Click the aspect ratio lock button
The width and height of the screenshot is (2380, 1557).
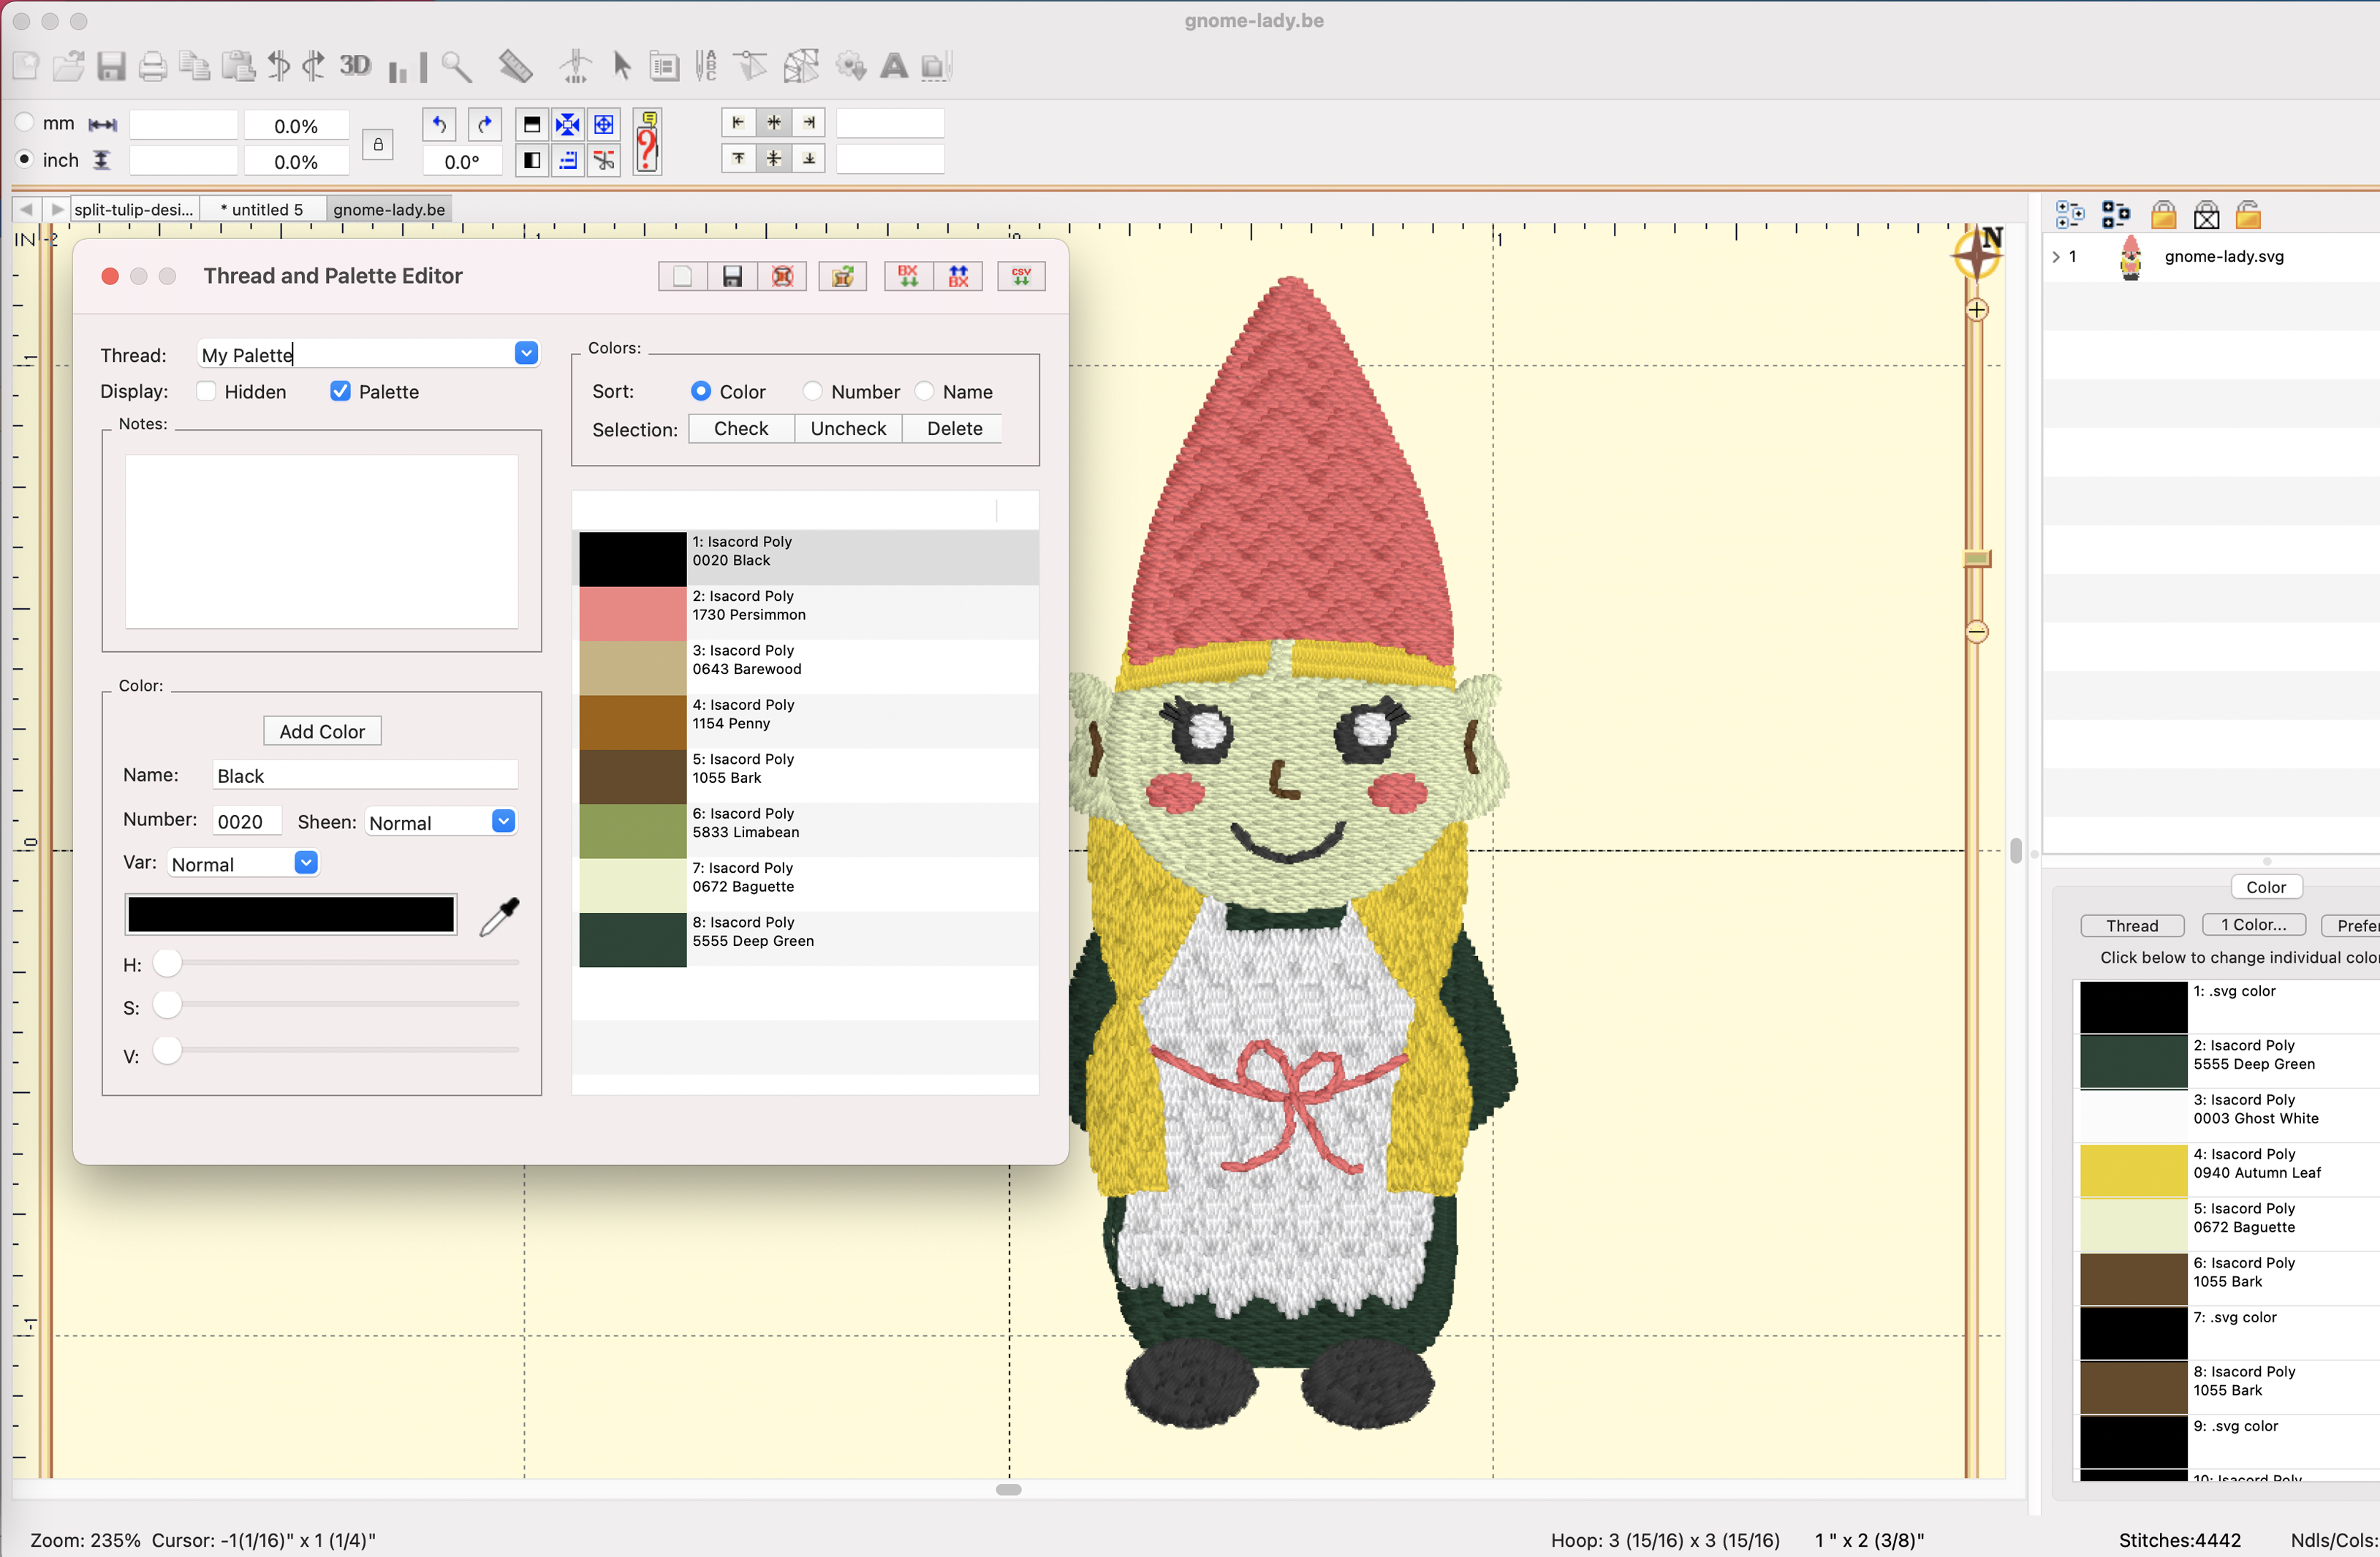378,144
